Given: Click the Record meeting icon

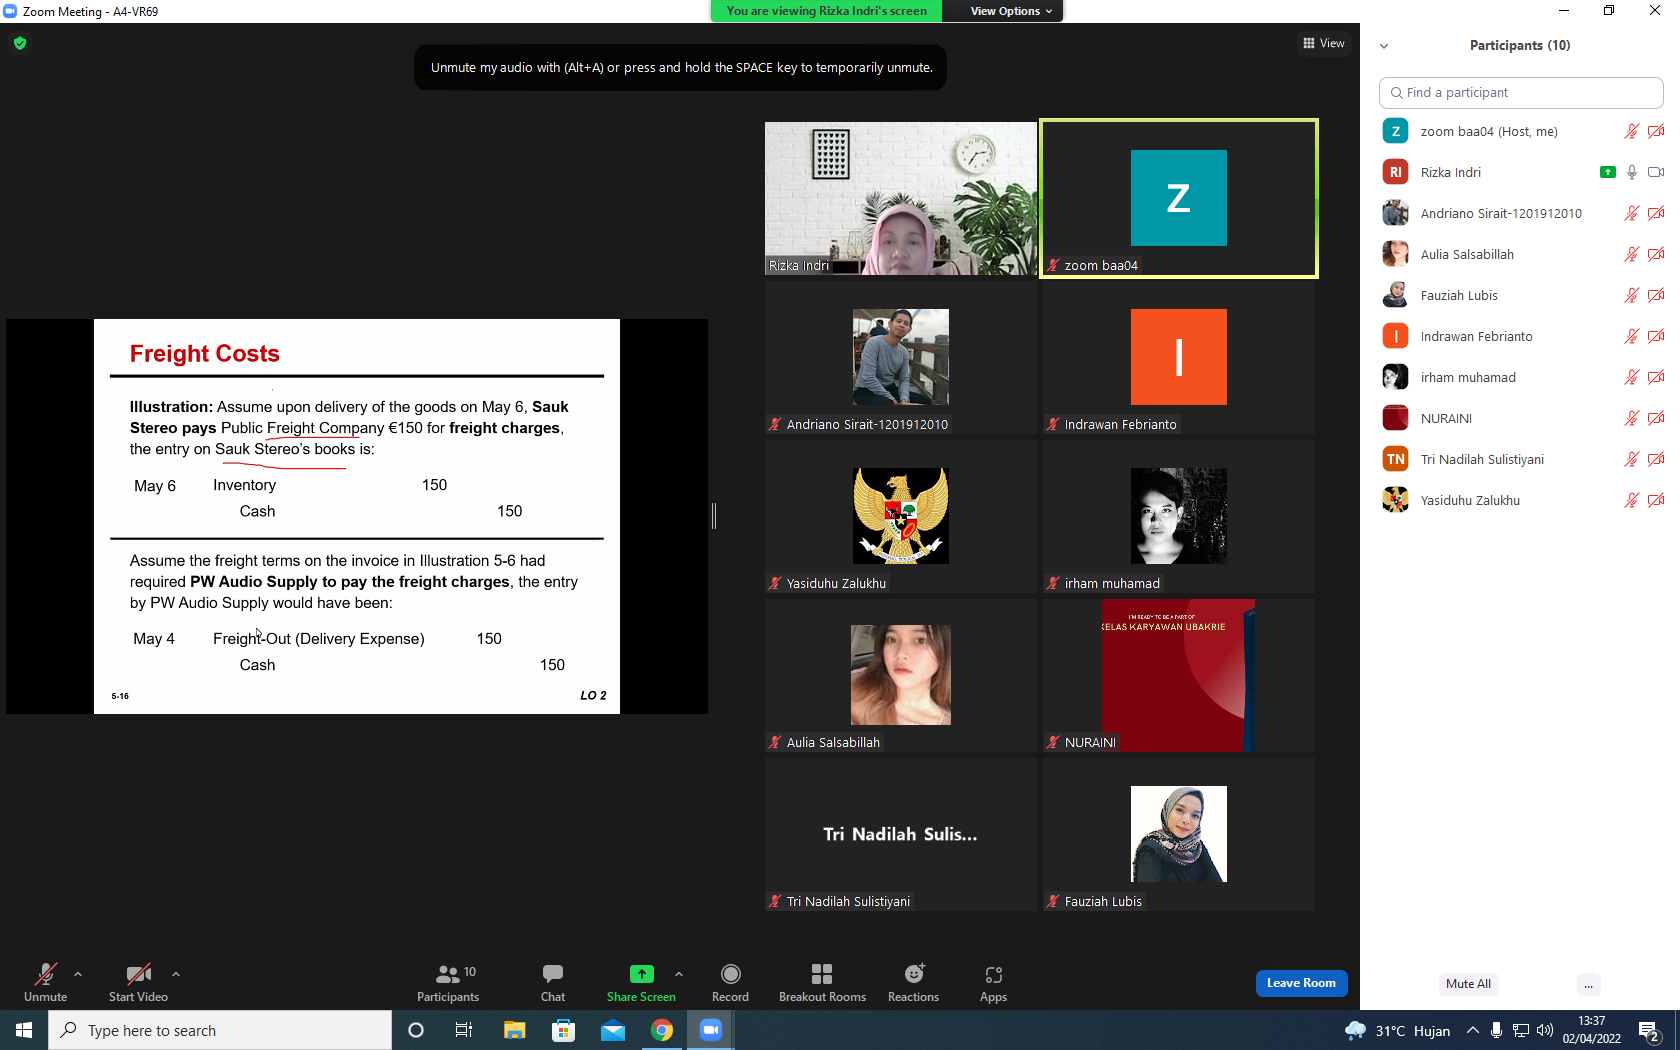Looking at the screenshot, I should tap(731, 974).
